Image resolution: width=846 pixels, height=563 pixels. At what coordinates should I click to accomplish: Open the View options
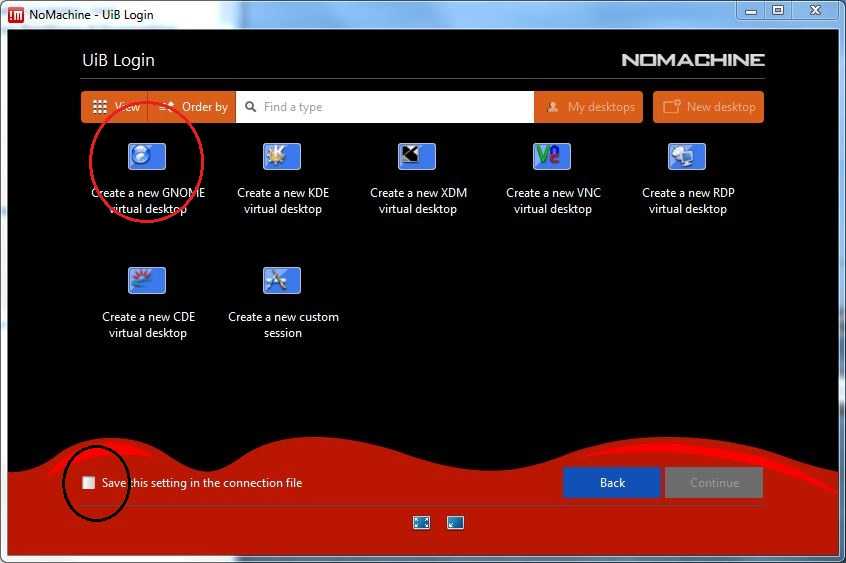(114, 107)
